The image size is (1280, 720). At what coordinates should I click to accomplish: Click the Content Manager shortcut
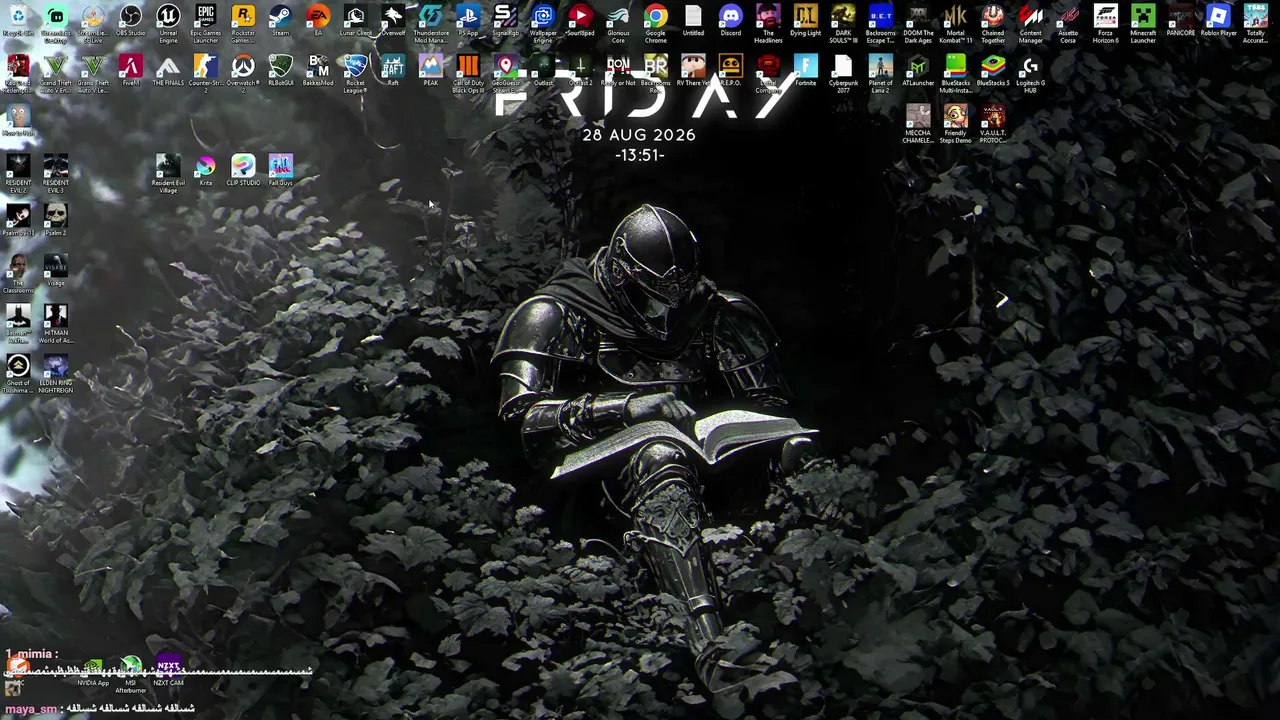(1031, 24)
